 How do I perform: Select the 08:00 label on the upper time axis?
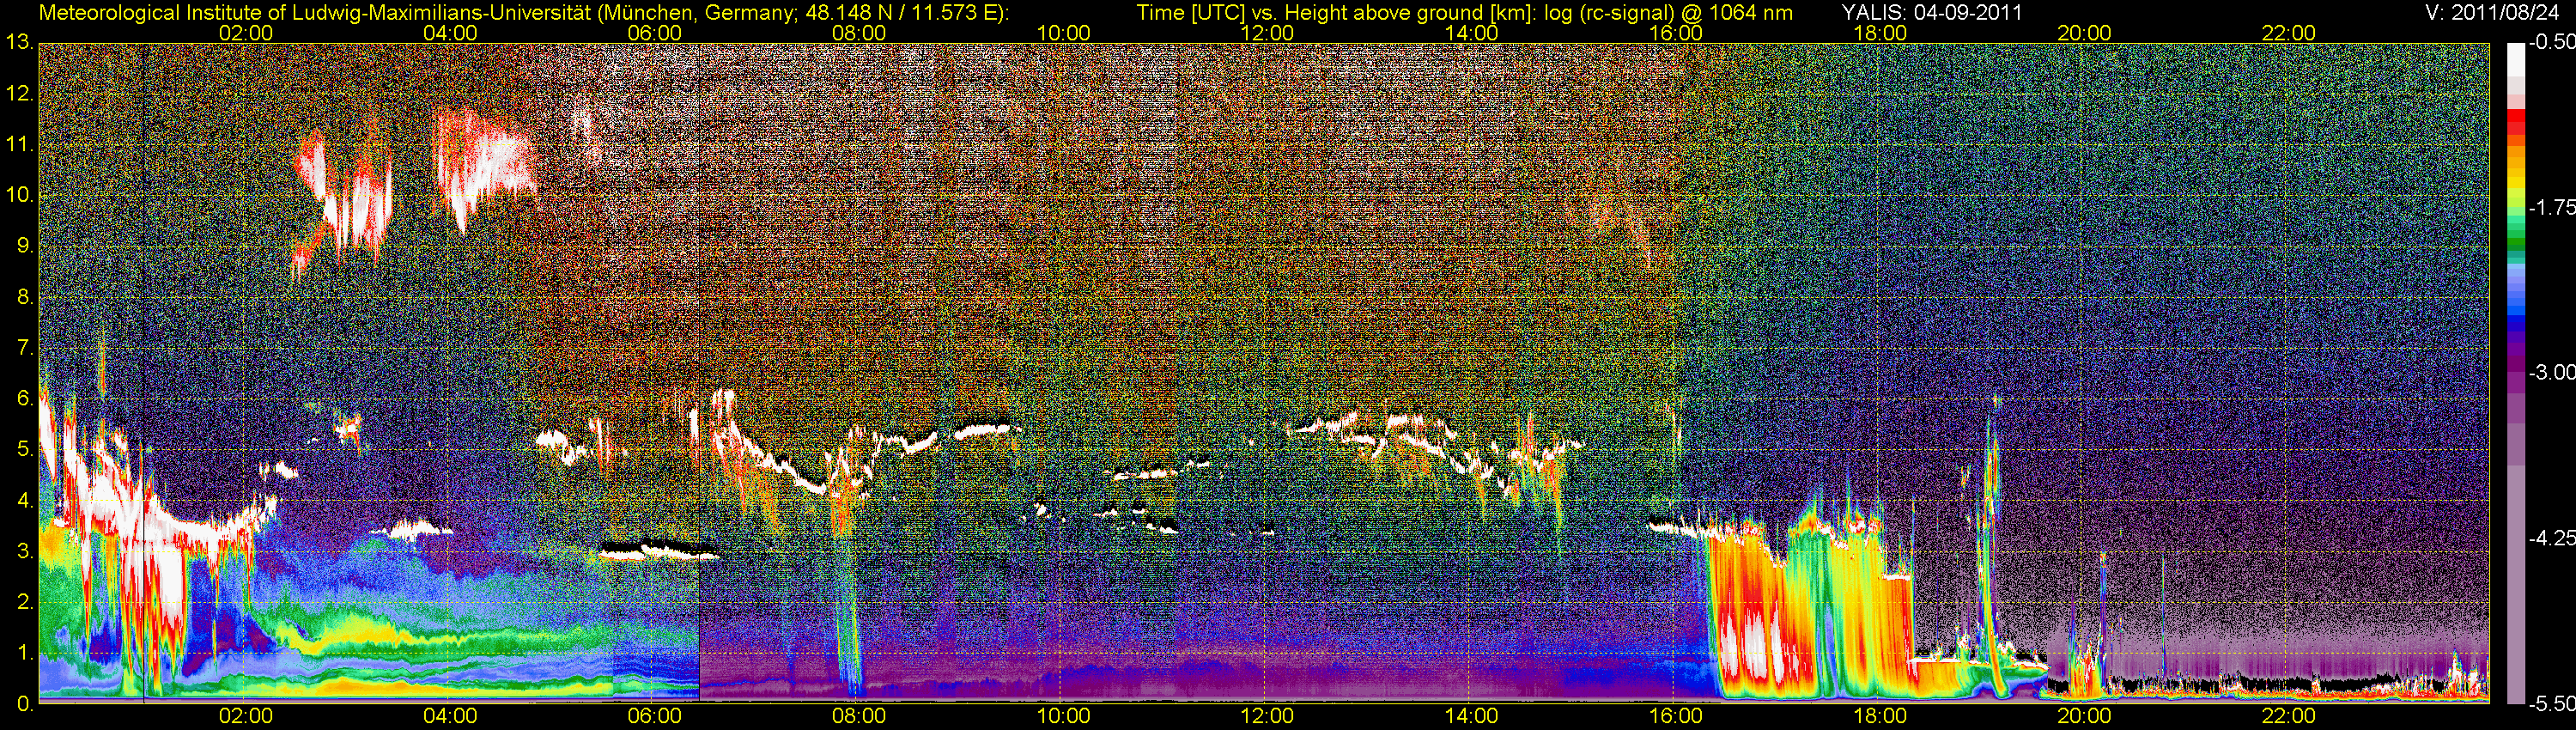point(859,33)
